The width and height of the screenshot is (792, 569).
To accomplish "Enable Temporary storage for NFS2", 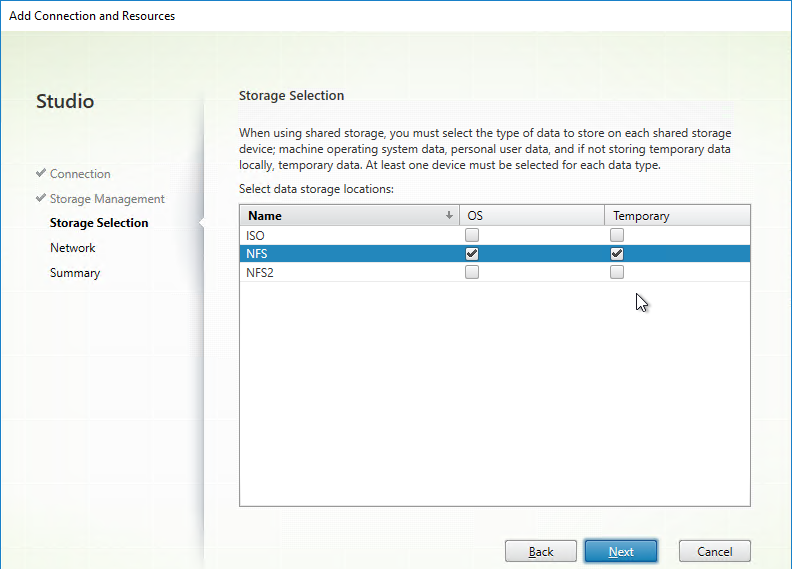I will [617, 272].
